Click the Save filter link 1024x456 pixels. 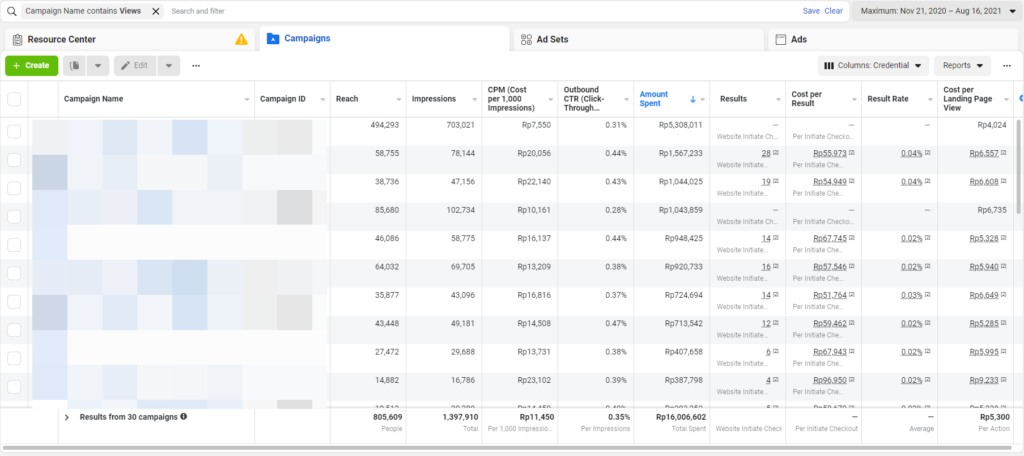(x=811, y=10)
